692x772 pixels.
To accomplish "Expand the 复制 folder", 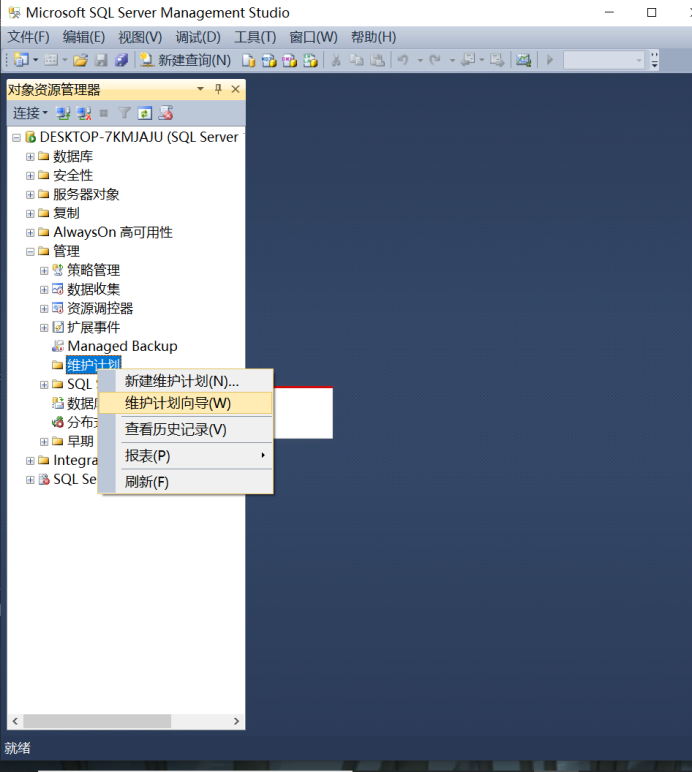I will (x=30, y=214).
